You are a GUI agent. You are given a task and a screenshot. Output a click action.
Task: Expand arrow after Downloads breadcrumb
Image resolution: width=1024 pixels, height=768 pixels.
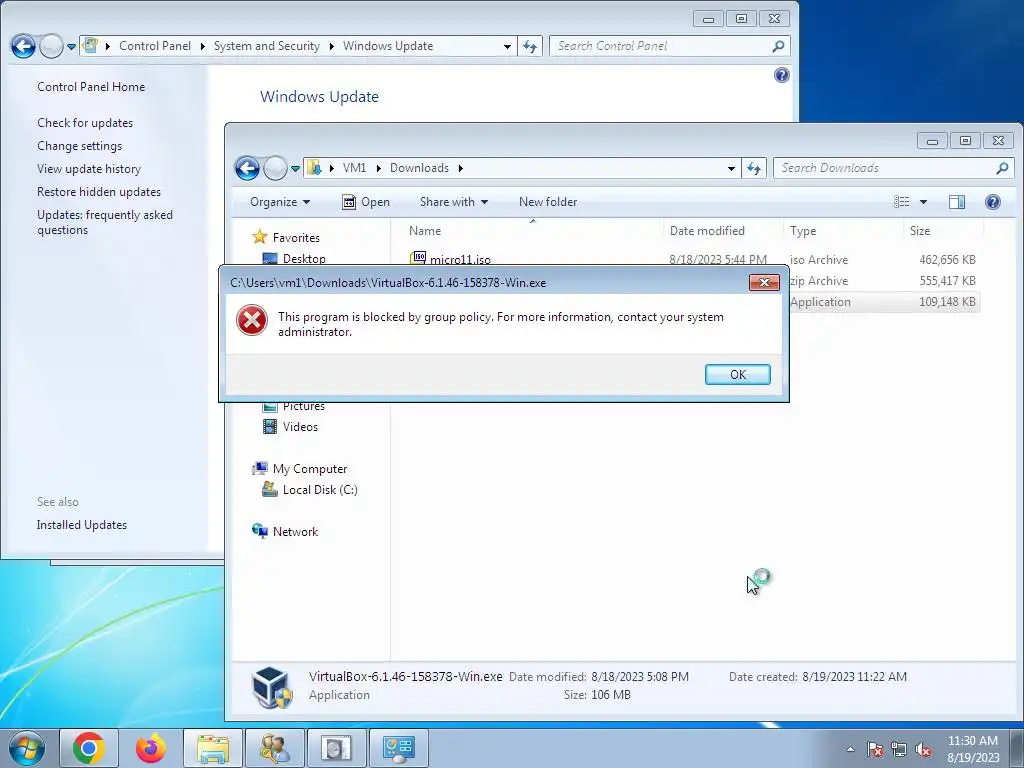tap(460, 168)
